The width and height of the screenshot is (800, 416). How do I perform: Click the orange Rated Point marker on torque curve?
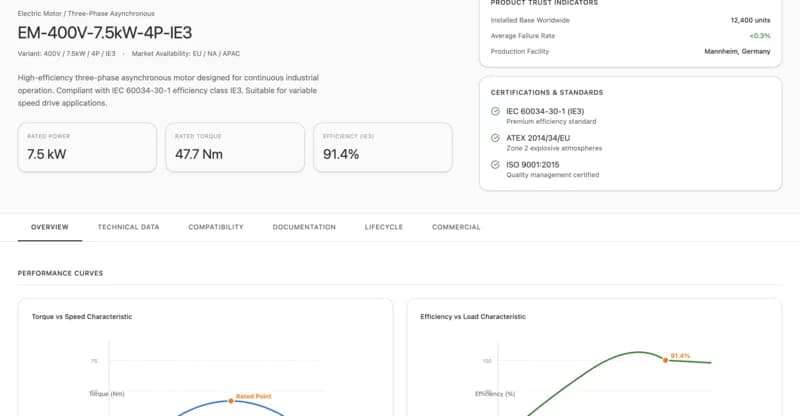[x=231, y=401]
